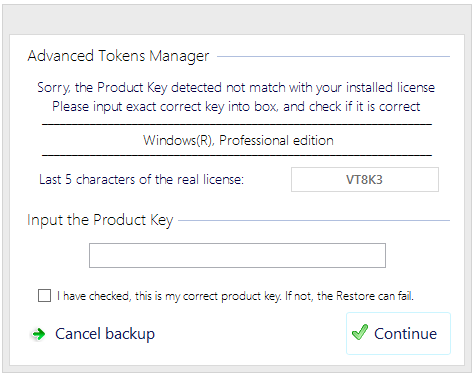The height and width of the screenshot is (378, 472).
Task: Click the gray title bar area
Action: [x=236, y=19]
